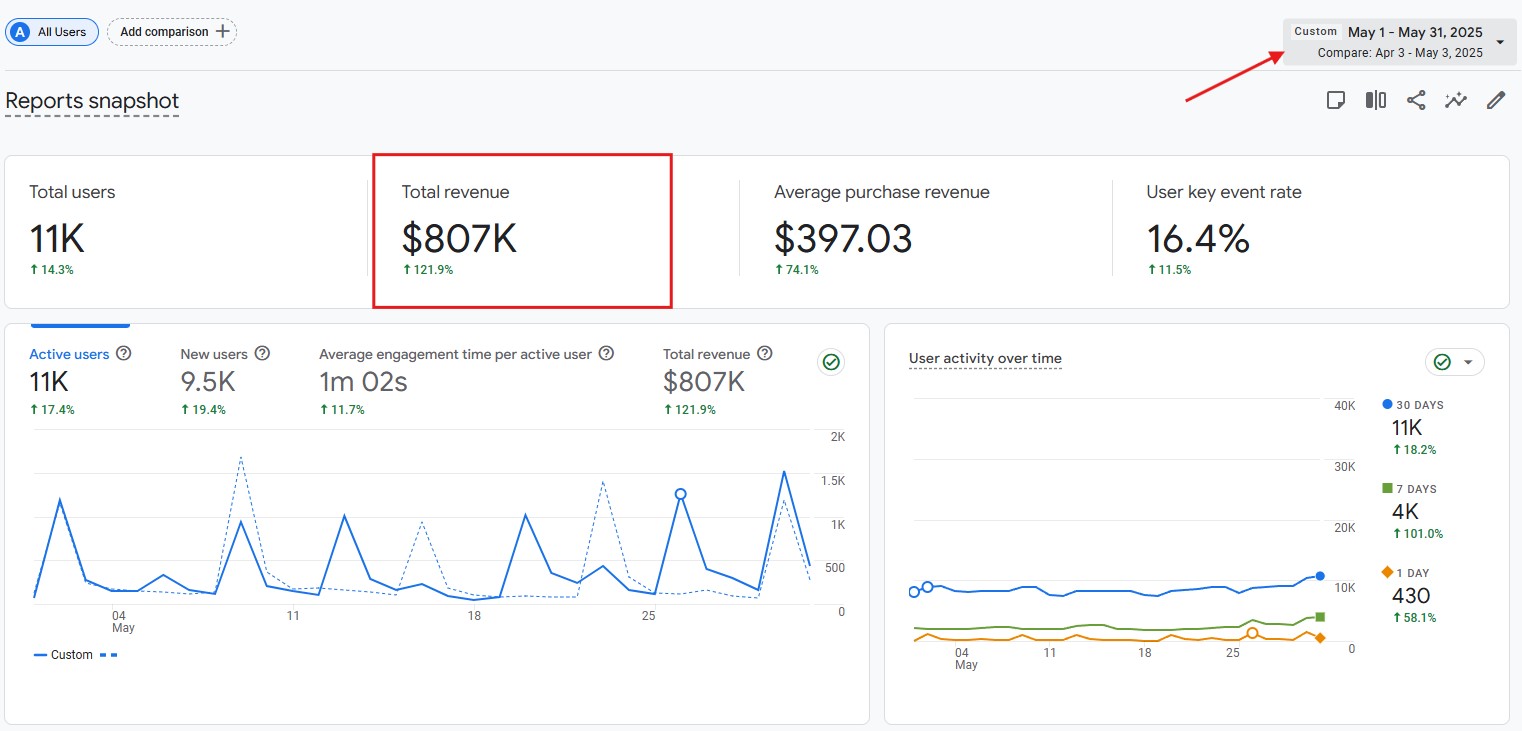The image size is (1522, 731).
Task: Click the Reports snapshot title
Action: 92,101
